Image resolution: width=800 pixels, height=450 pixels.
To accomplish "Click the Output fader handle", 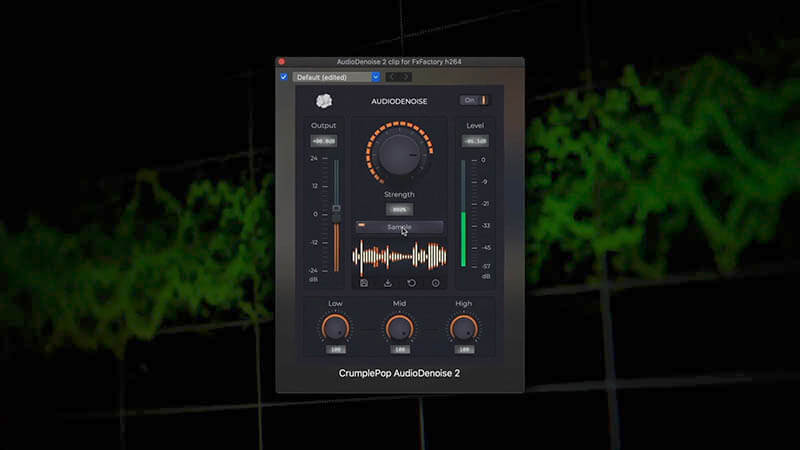I will pyautogui.click(x=336, y=213).
